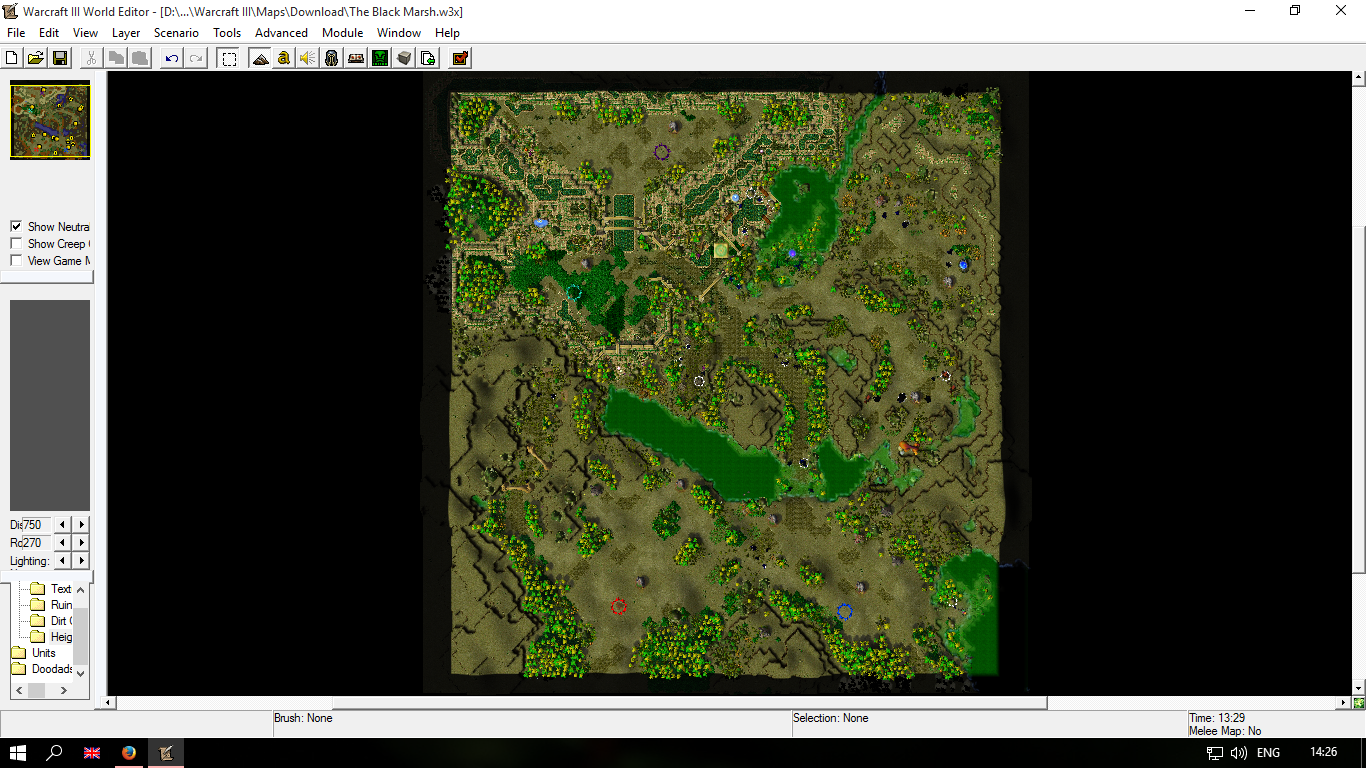Click the taskbar clock 14:26
1366x768 pixels.
coord(1323,753)
